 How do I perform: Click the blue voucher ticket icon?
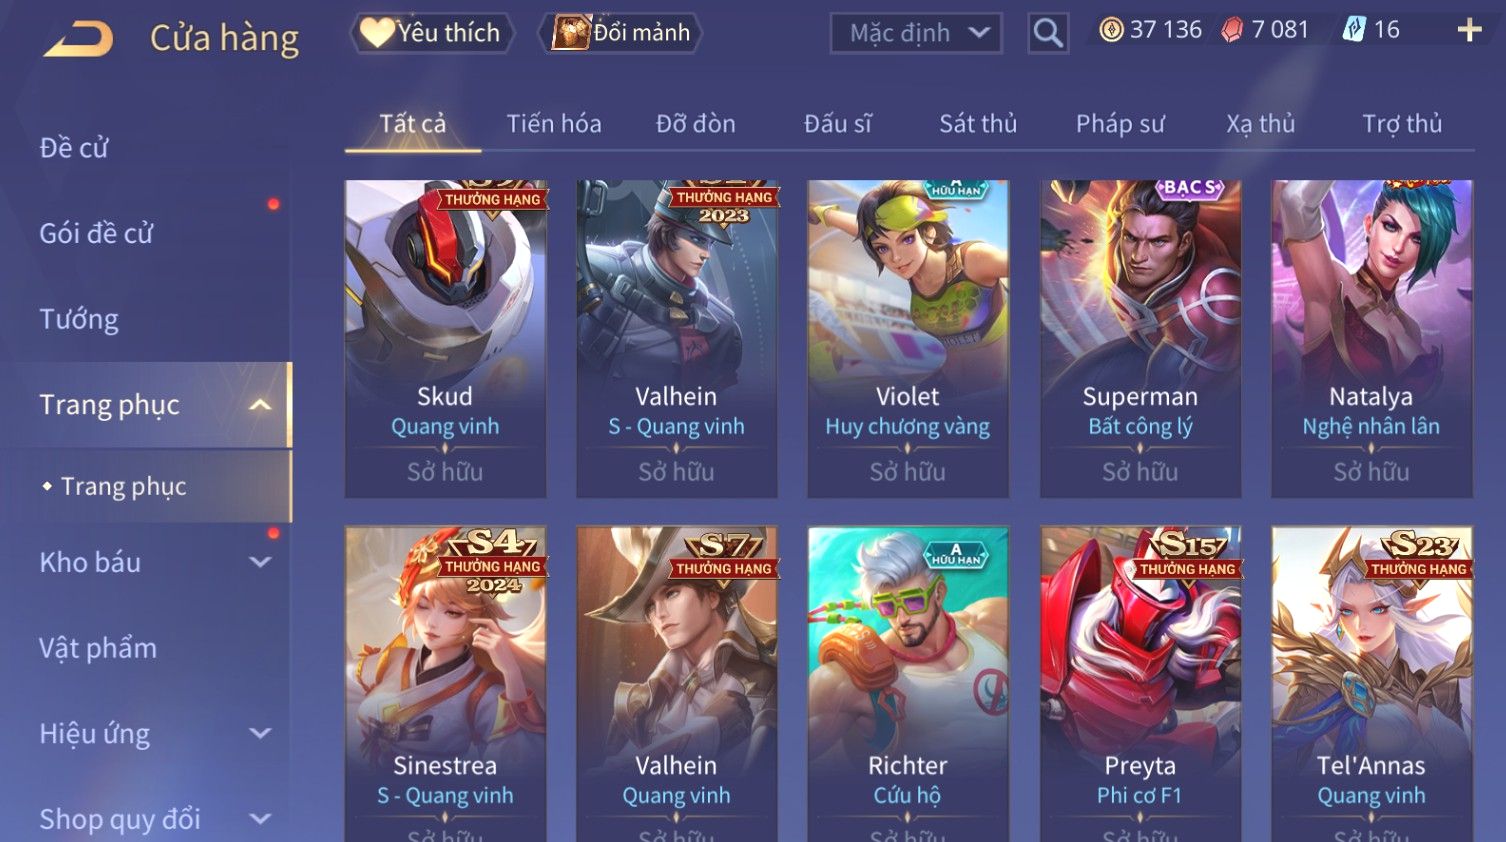1353,30
